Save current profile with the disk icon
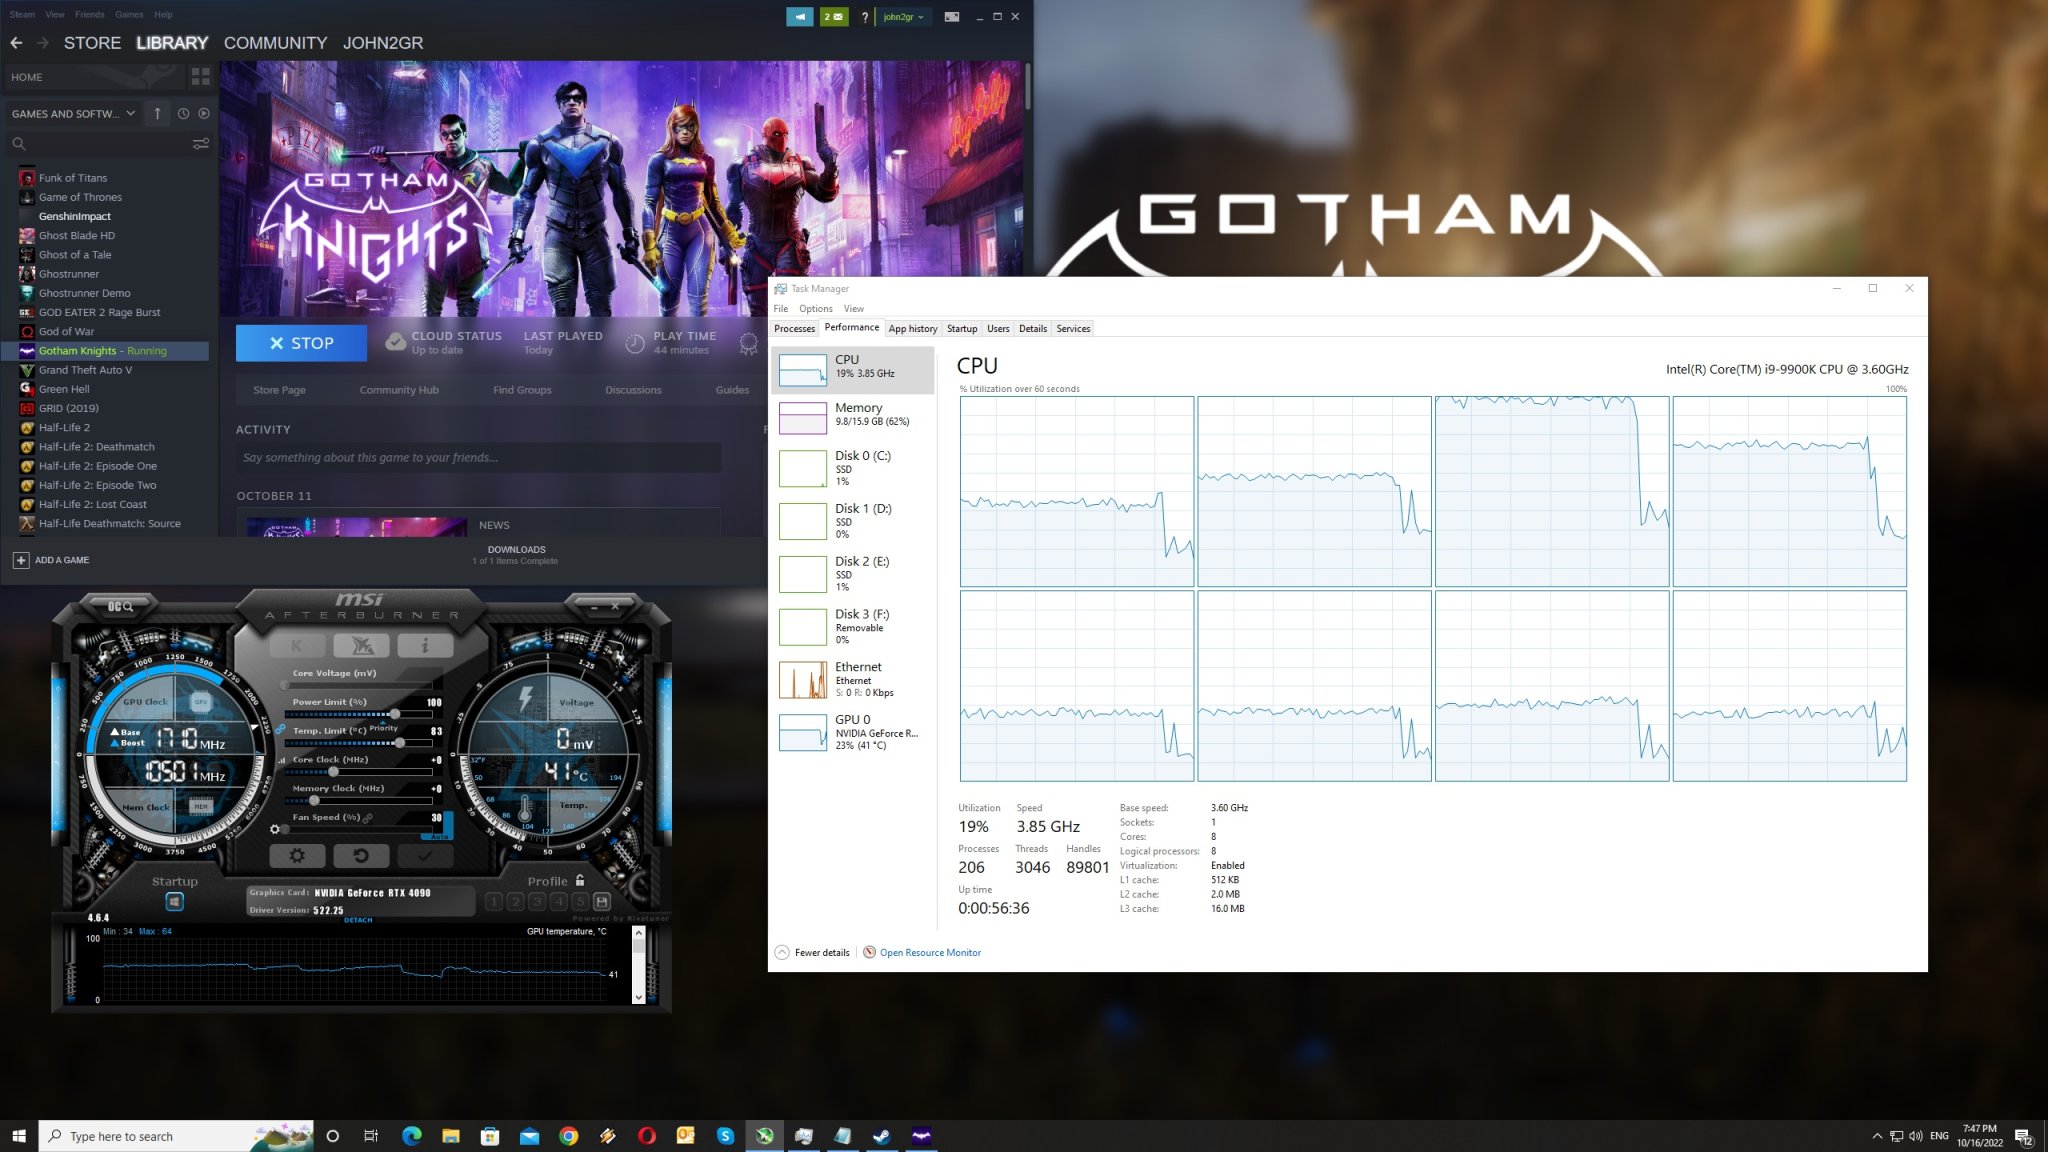 (x=603, y=902)
